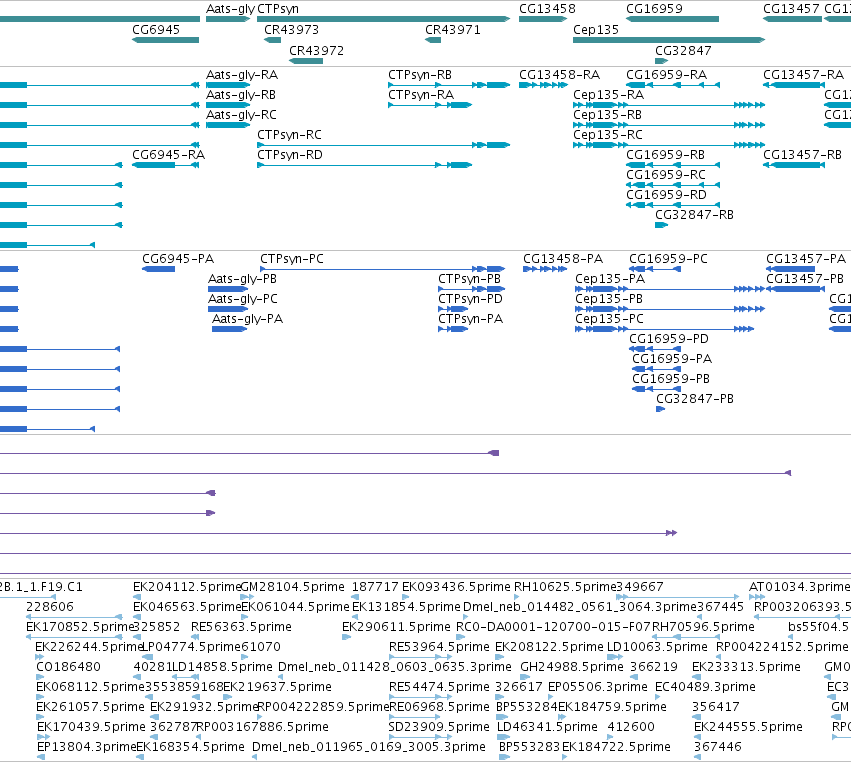
Task: Open the Cep135-RB transcript
Action: click(669, 125)
